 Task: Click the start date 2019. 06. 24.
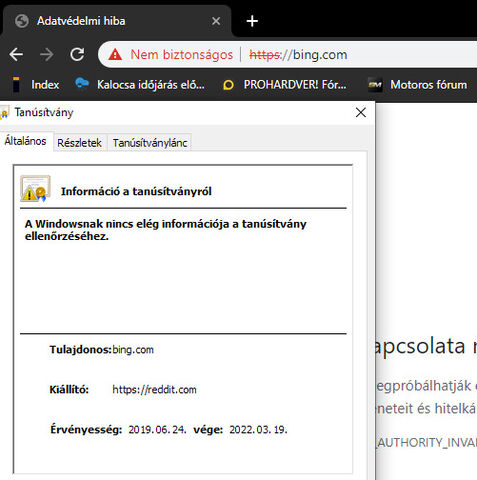click(x=157, y=429)
